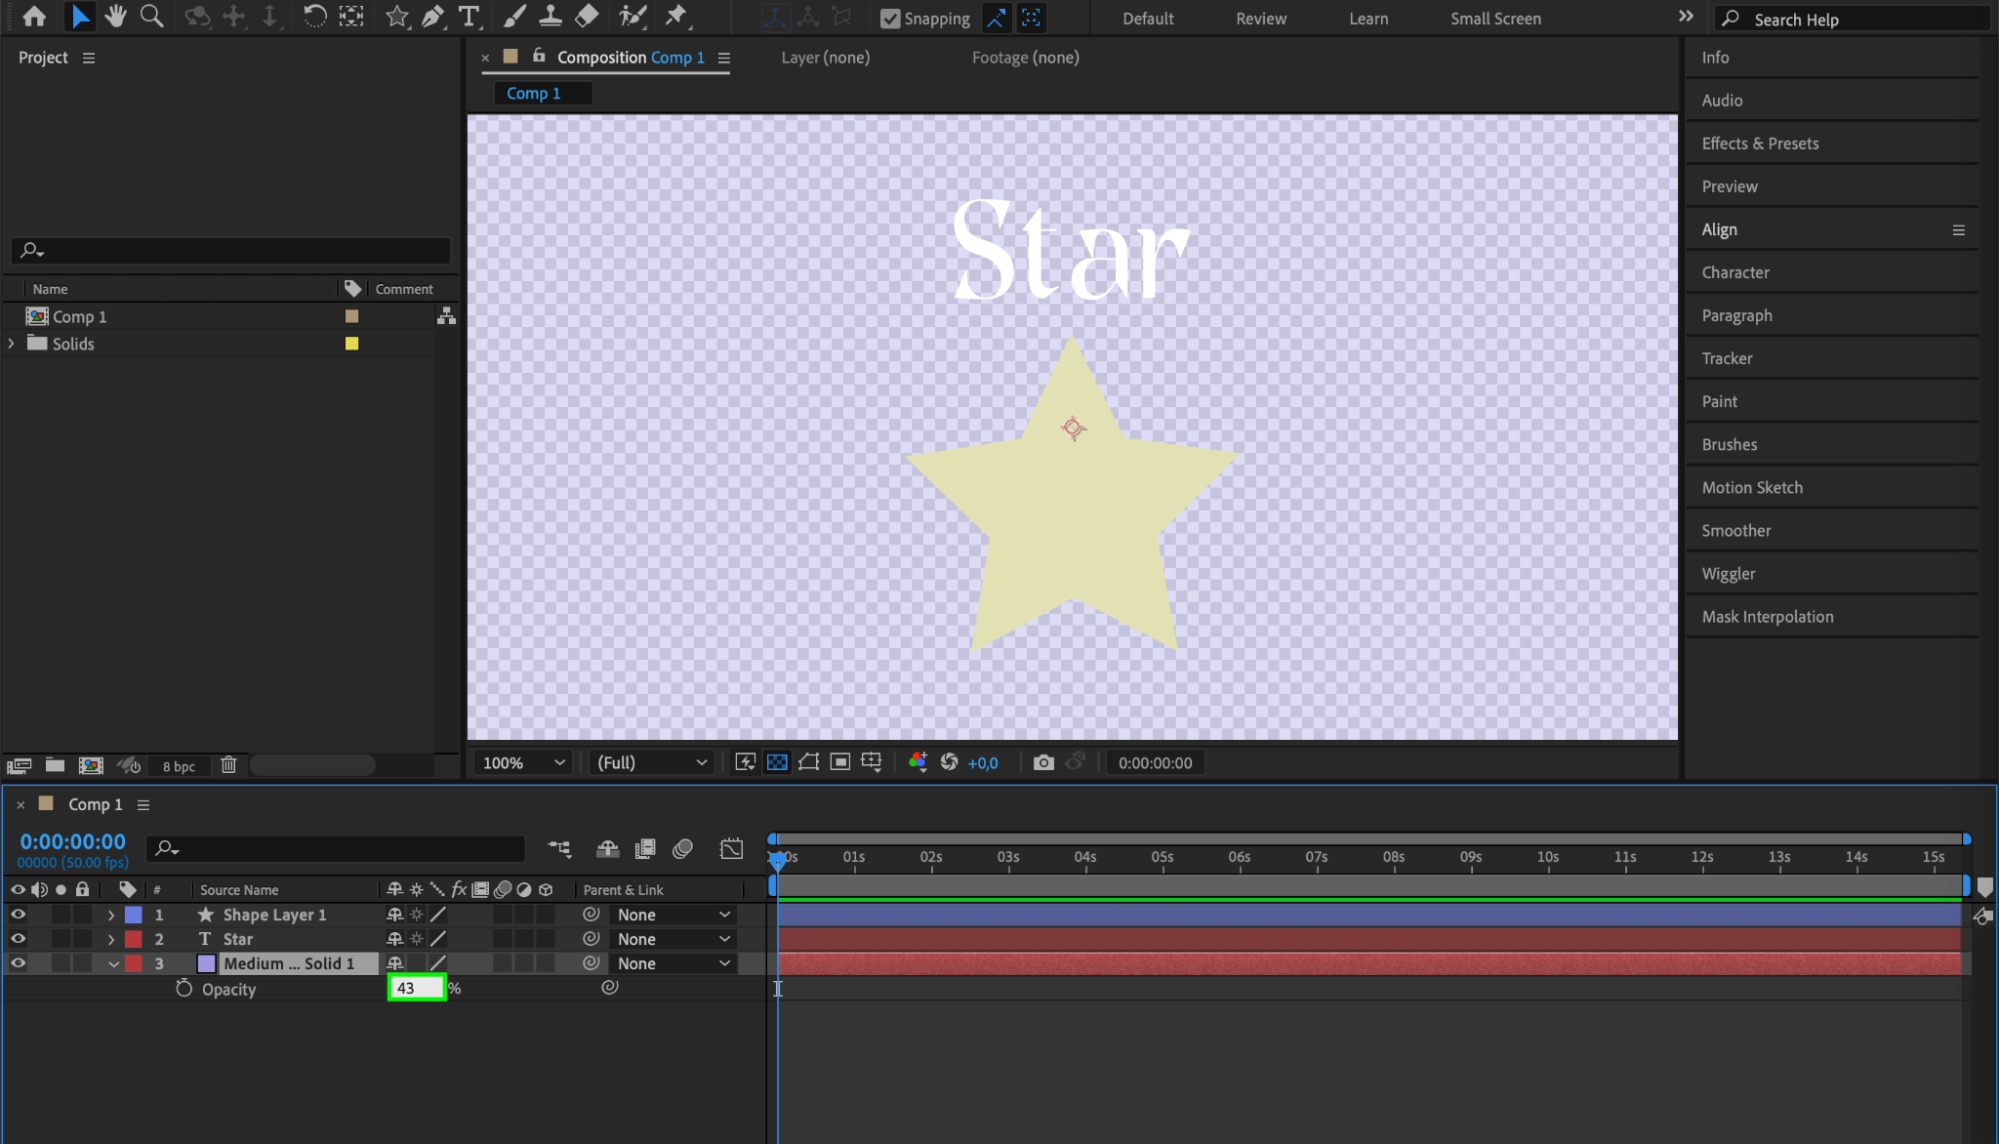Screen dimensions: 1999x1144
Task: Open the (Full) resolution dropdown
Action: tap(651, 763)
